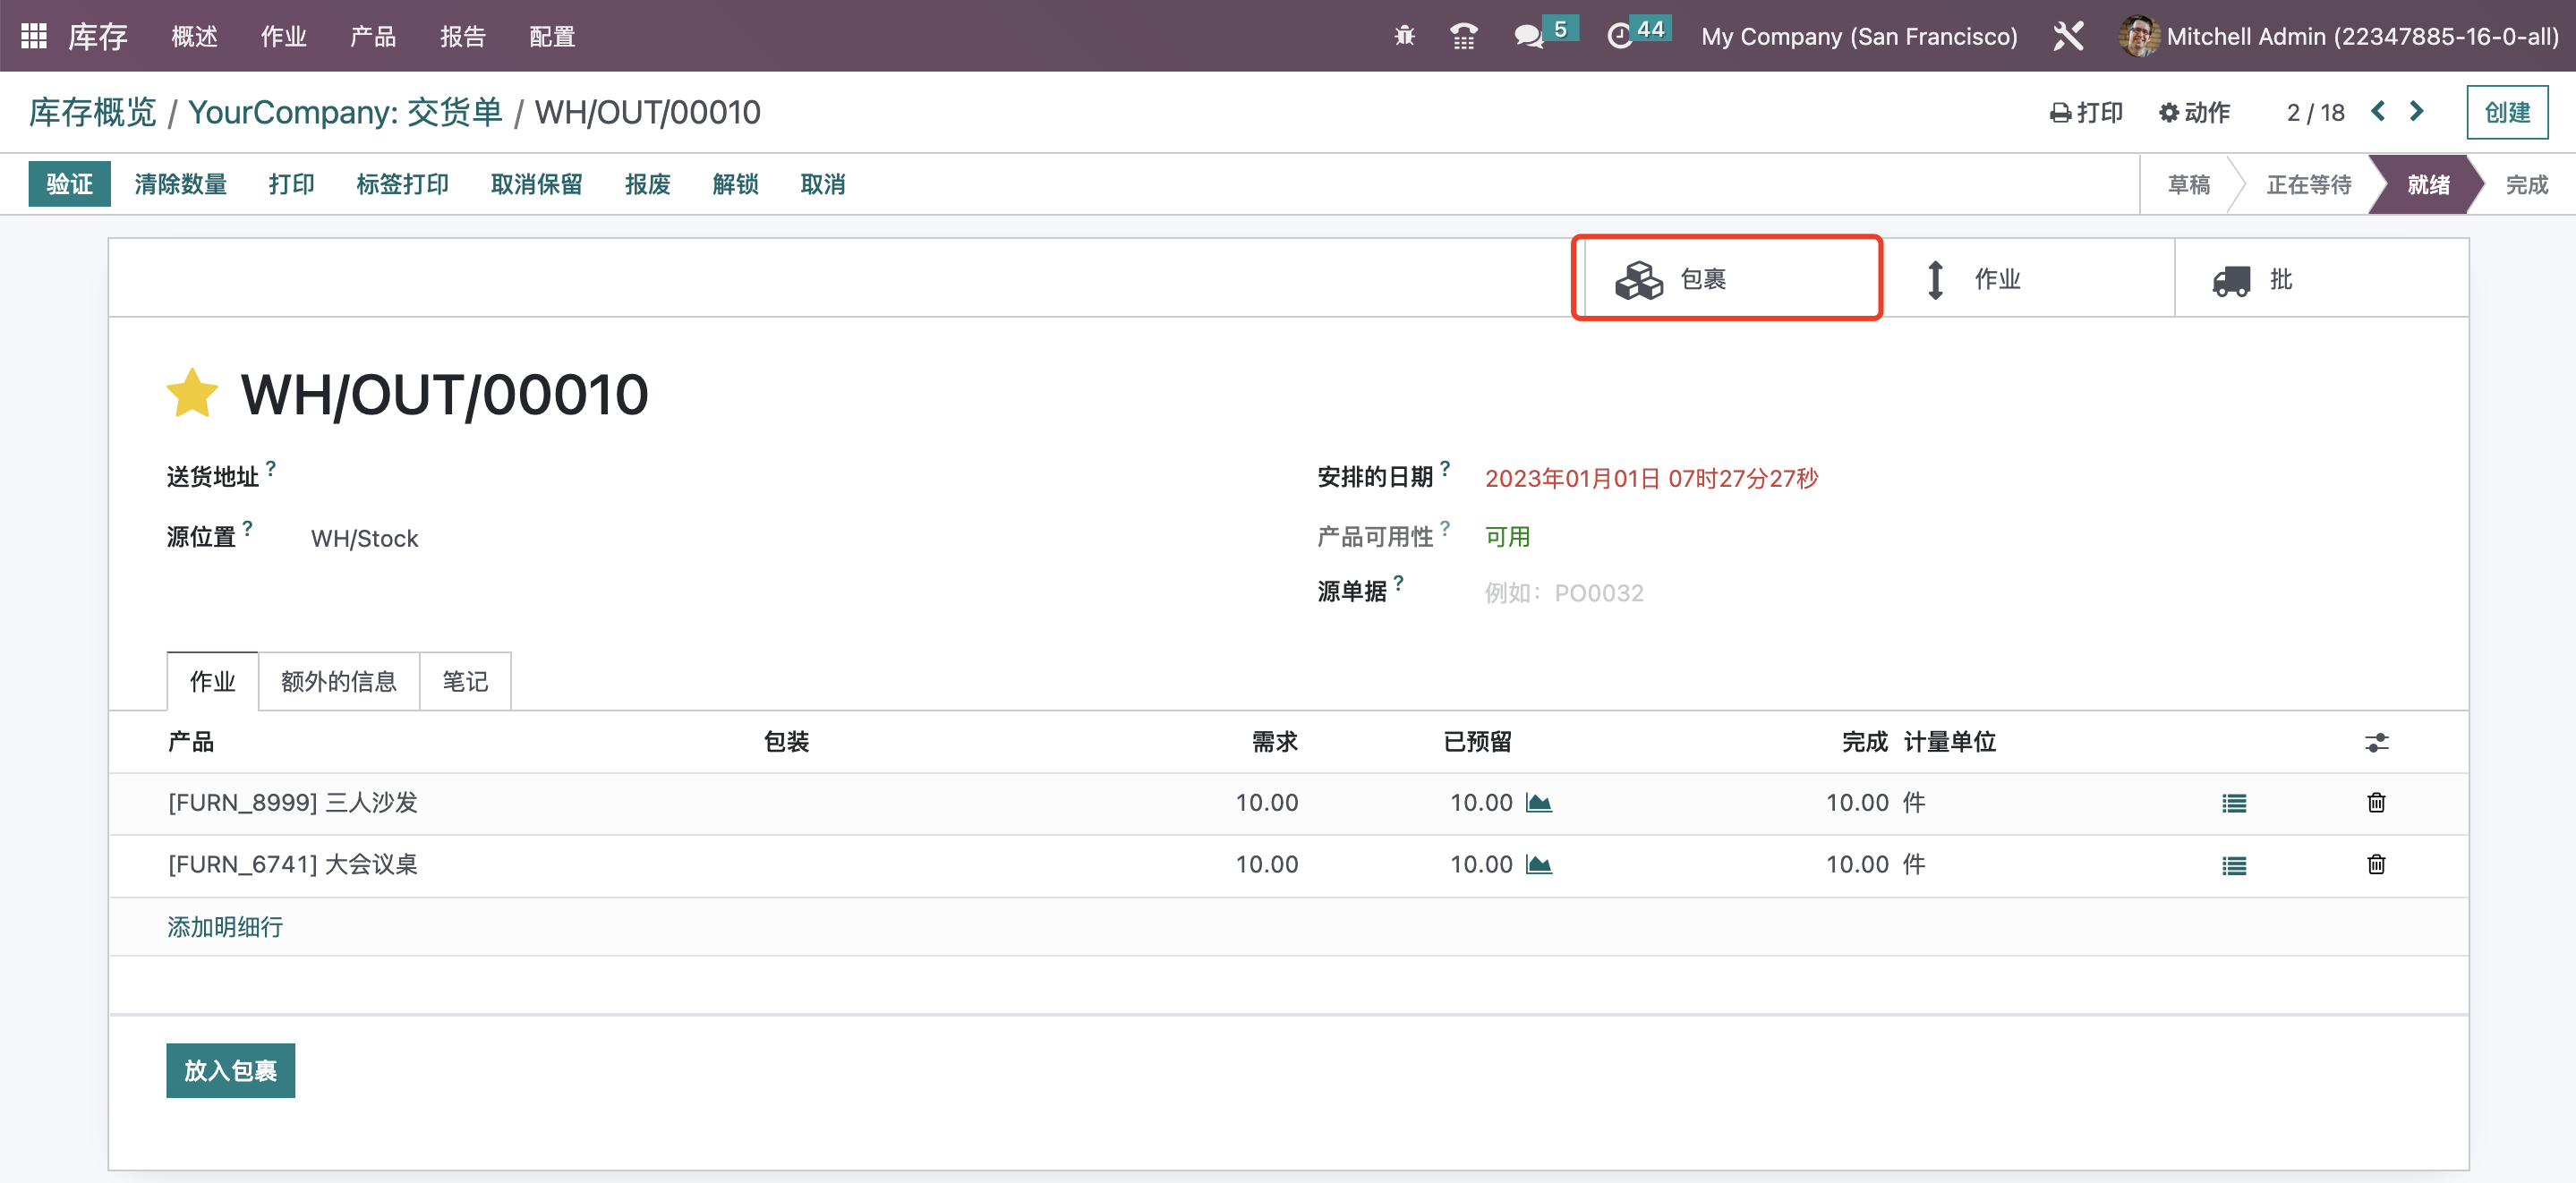Delete the 三人沙发 line with trash icon
2576x1183 pixels.
2376,802
